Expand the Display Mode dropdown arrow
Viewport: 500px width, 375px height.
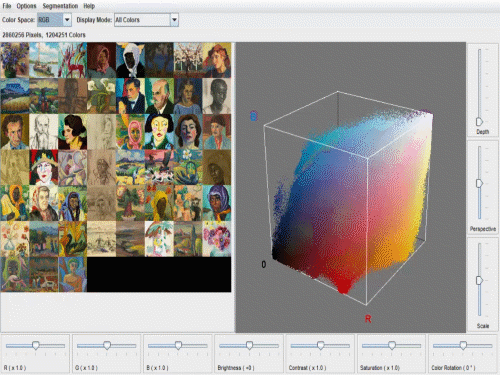click(x=174, y=20)
